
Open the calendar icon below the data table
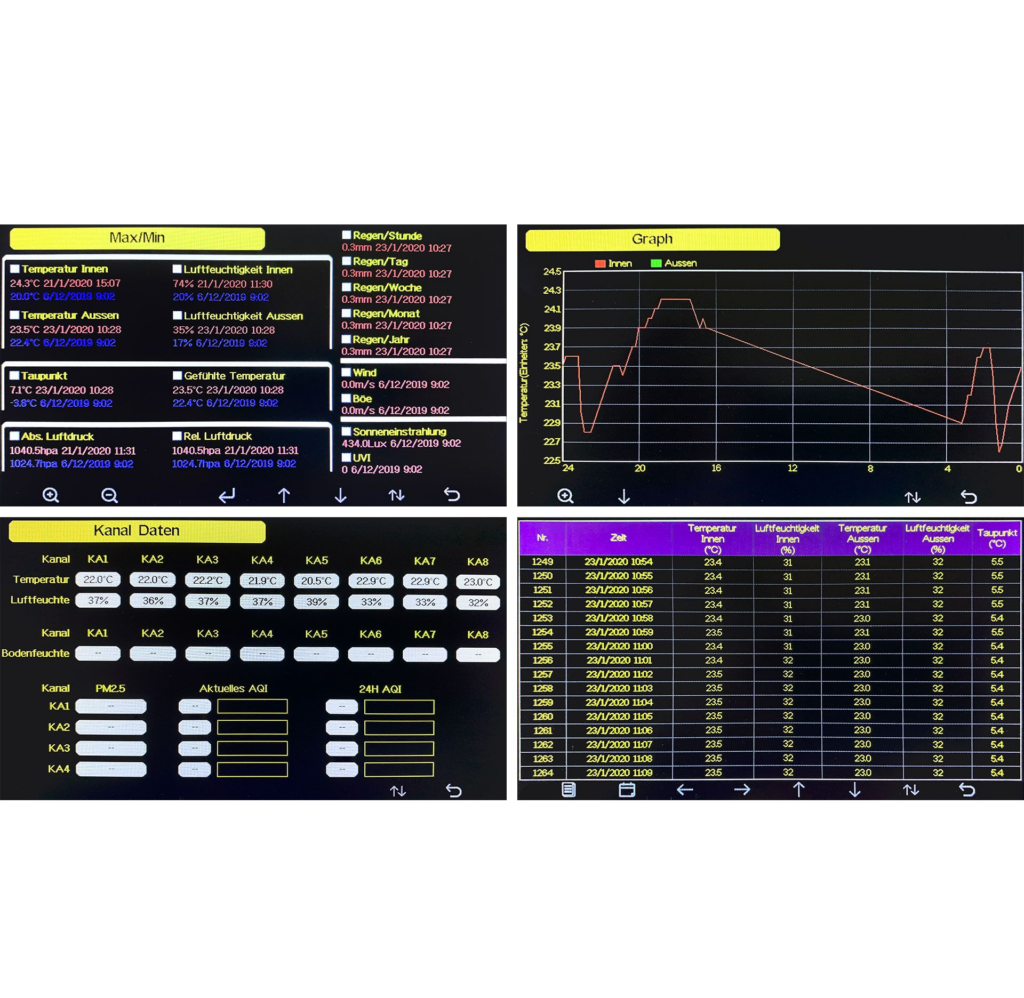click(x=627, y=790)
